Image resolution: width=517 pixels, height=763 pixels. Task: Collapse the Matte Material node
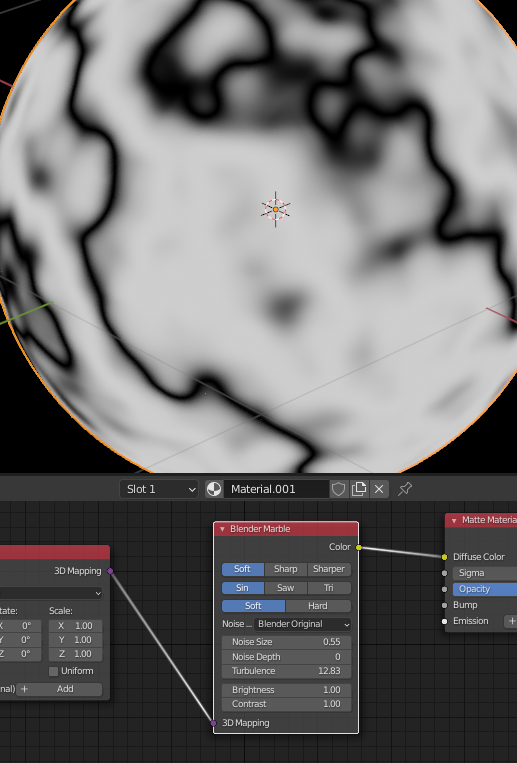click(x=454, y=520)
